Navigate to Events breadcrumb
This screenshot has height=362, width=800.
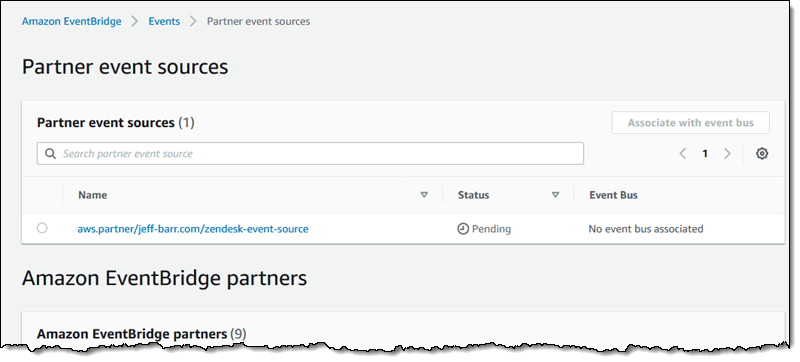click(x=164, y=21)
